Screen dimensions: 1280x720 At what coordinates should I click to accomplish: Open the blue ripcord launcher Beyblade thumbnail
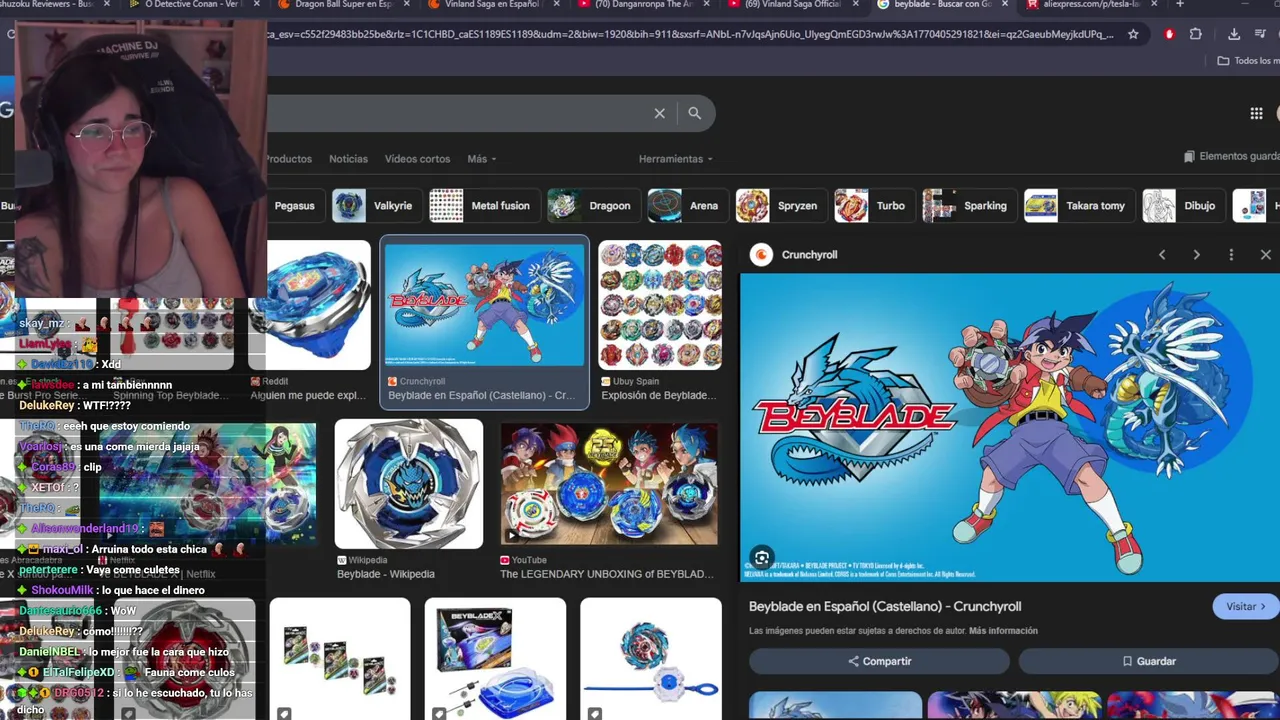[651, 659]
